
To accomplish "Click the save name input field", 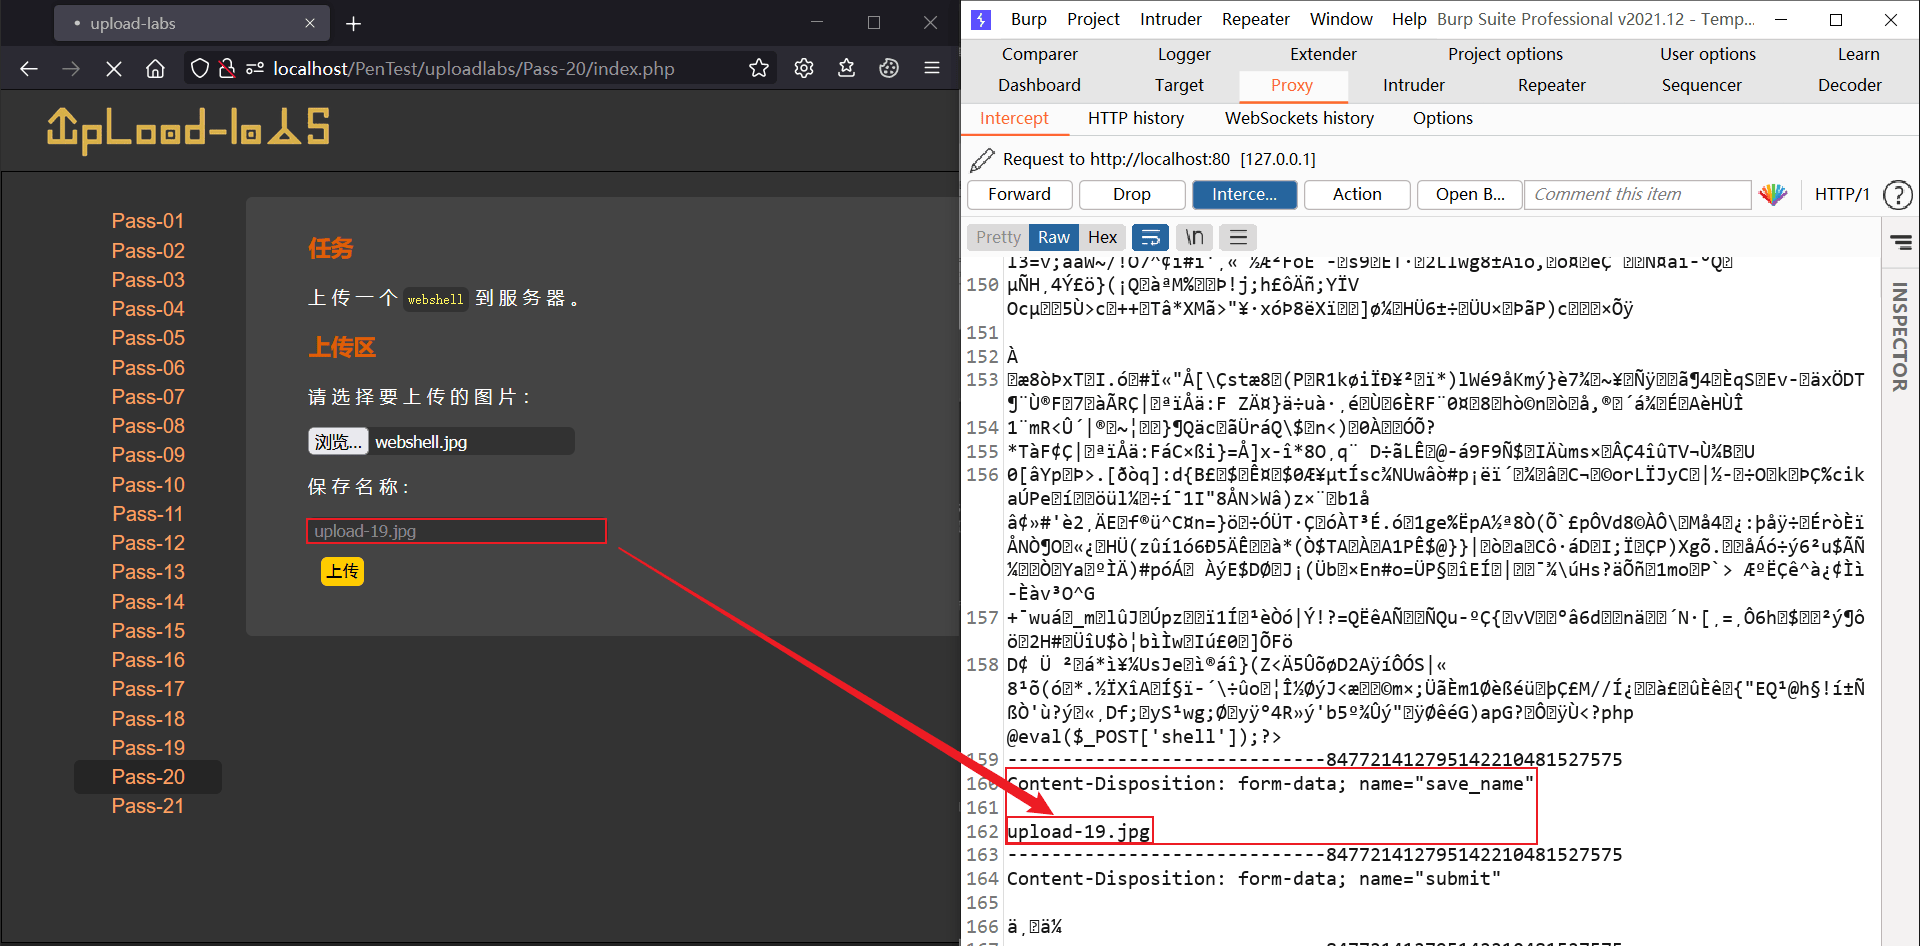I will (456, 531).
